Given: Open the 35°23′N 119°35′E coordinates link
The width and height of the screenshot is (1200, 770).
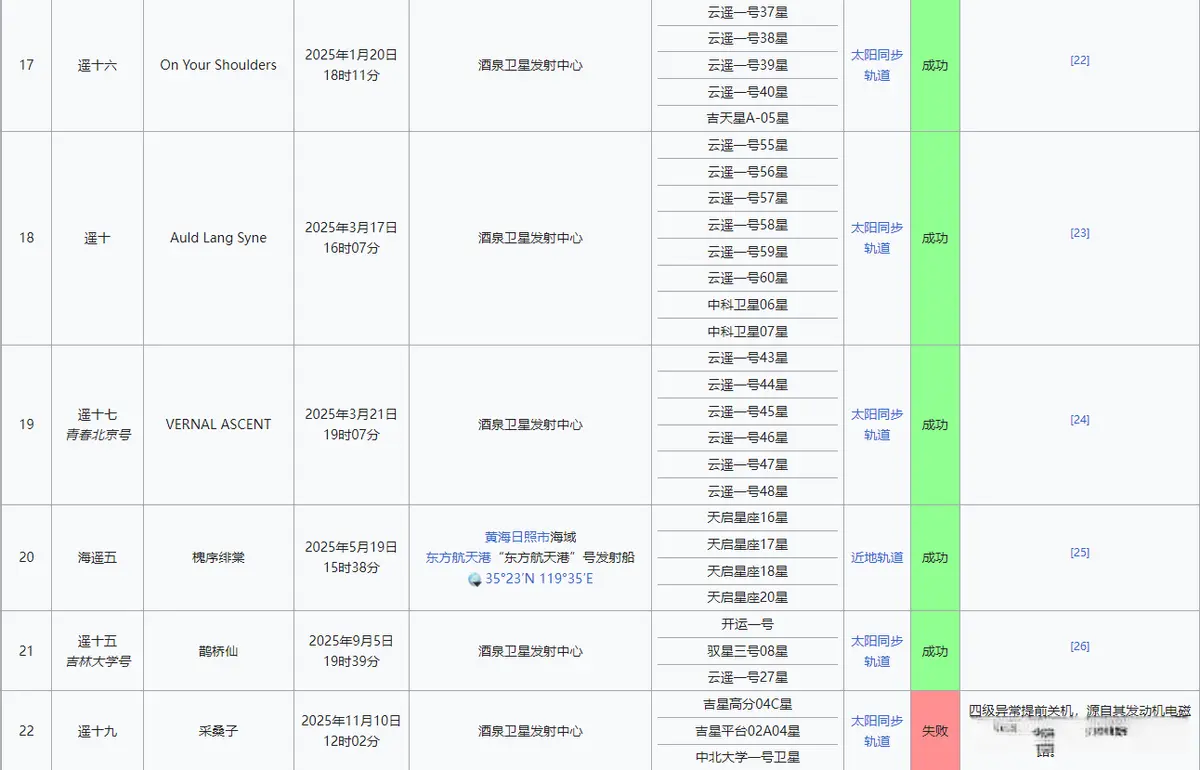Looking at the screenshot, I should pos(539,579).
